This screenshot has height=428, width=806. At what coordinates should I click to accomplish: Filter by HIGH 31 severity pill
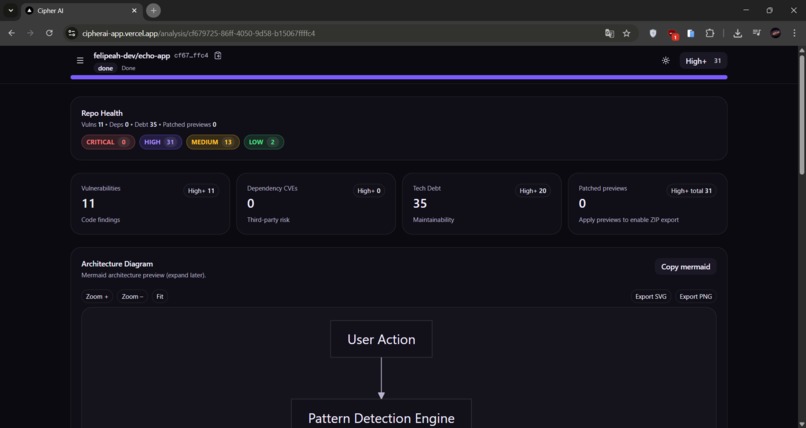pyautogui.click(x=160, y=142)
